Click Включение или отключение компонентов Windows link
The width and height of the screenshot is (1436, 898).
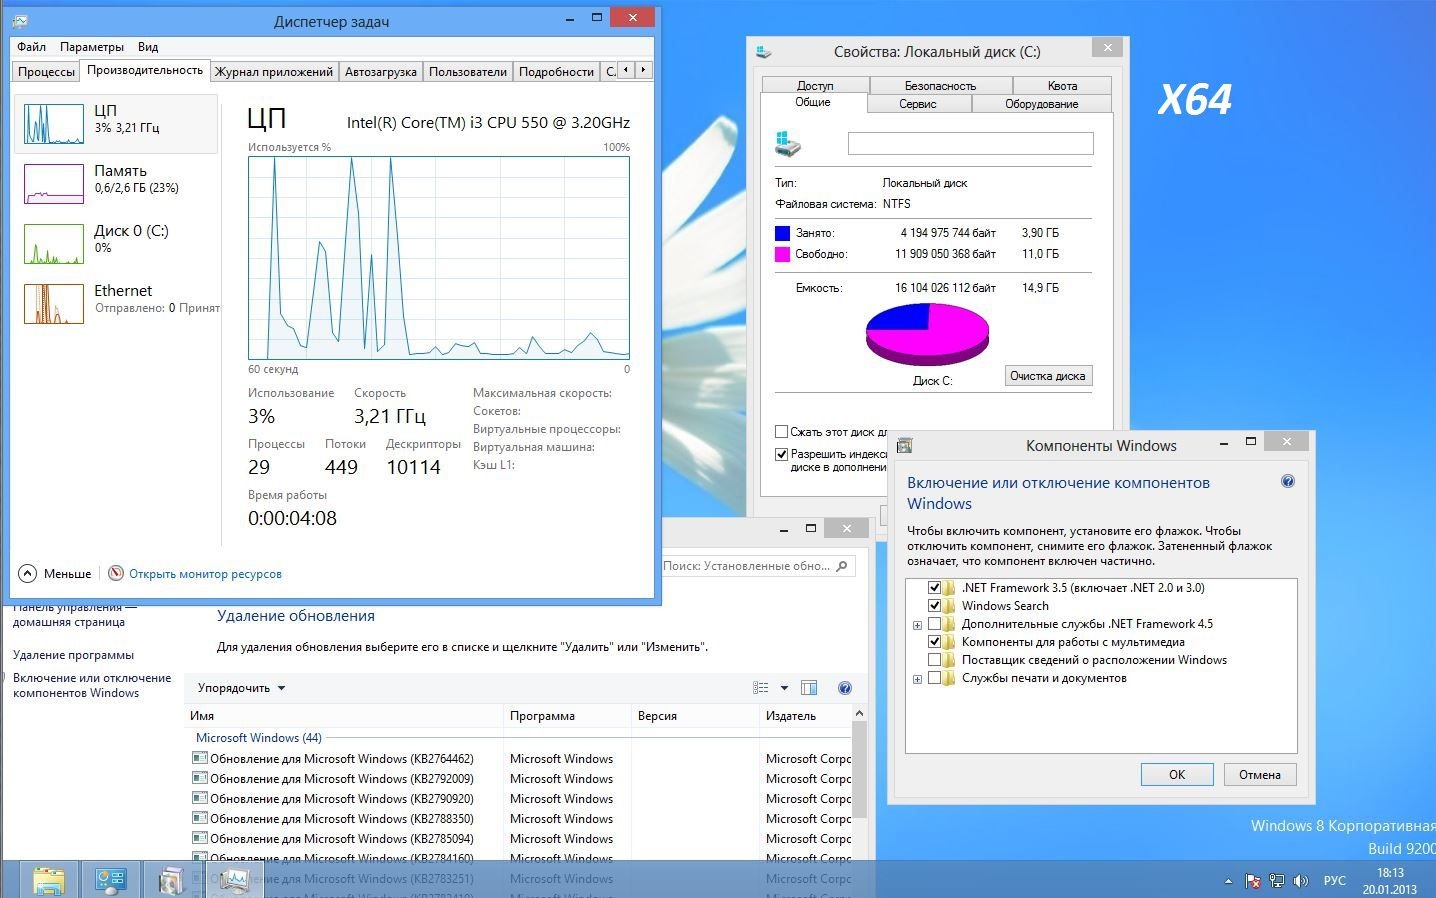point(92,685)
